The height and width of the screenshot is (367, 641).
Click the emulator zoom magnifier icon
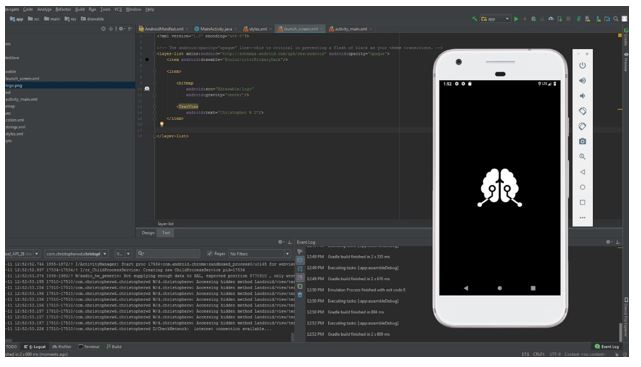(x=583, y=157)
